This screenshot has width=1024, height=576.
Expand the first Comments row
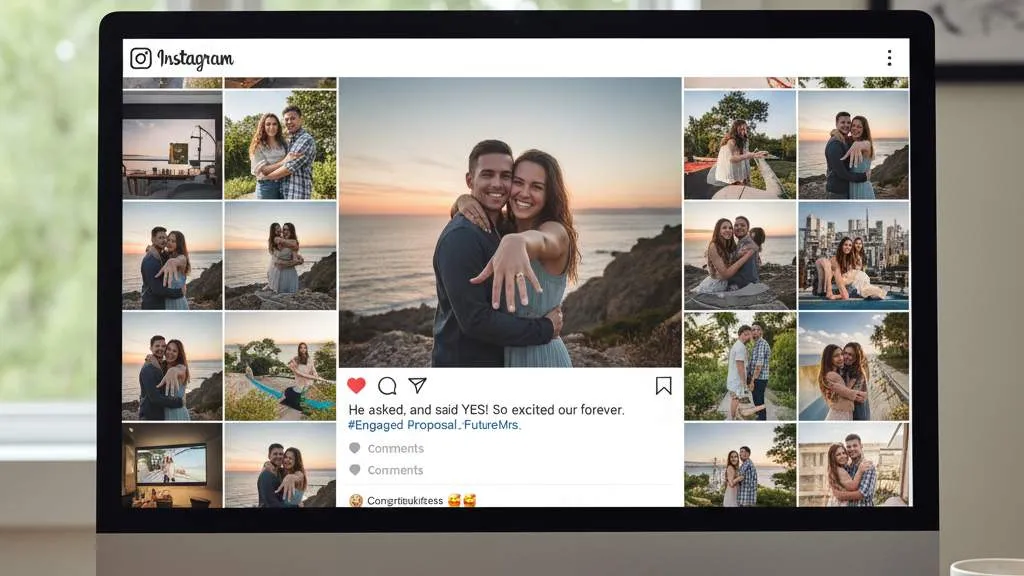(395, 449)
